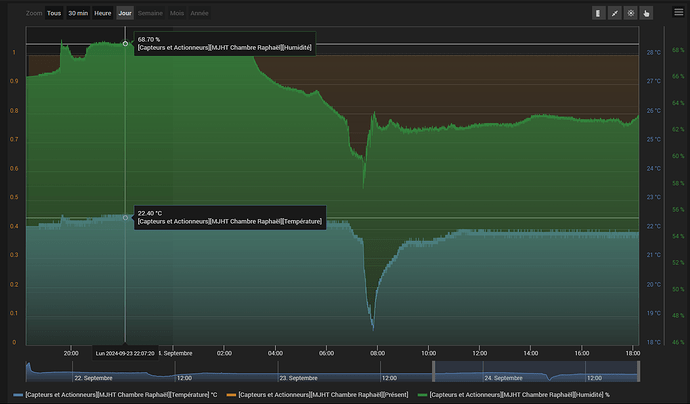Viewport: 690px width, 404px height.
Task: Toggle the Température series in legend
Action: click(124, 395)
